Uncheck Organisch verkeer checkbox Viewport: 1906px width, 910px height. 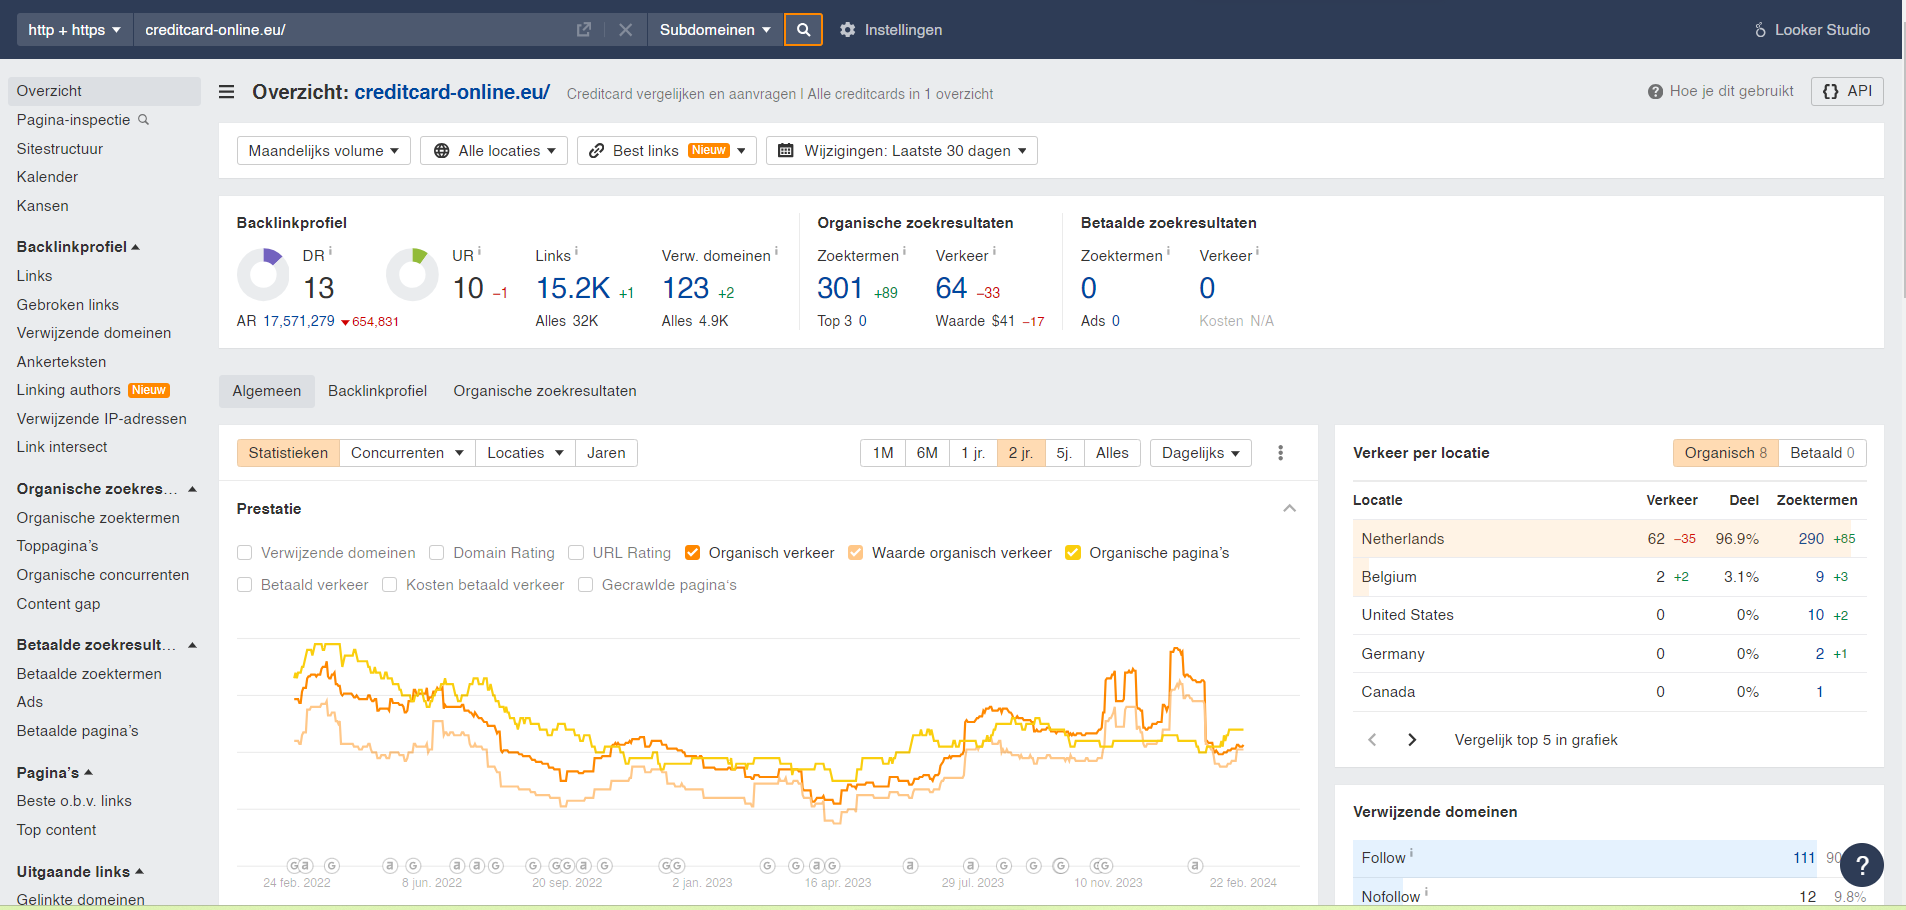click(x=692, y=553)
